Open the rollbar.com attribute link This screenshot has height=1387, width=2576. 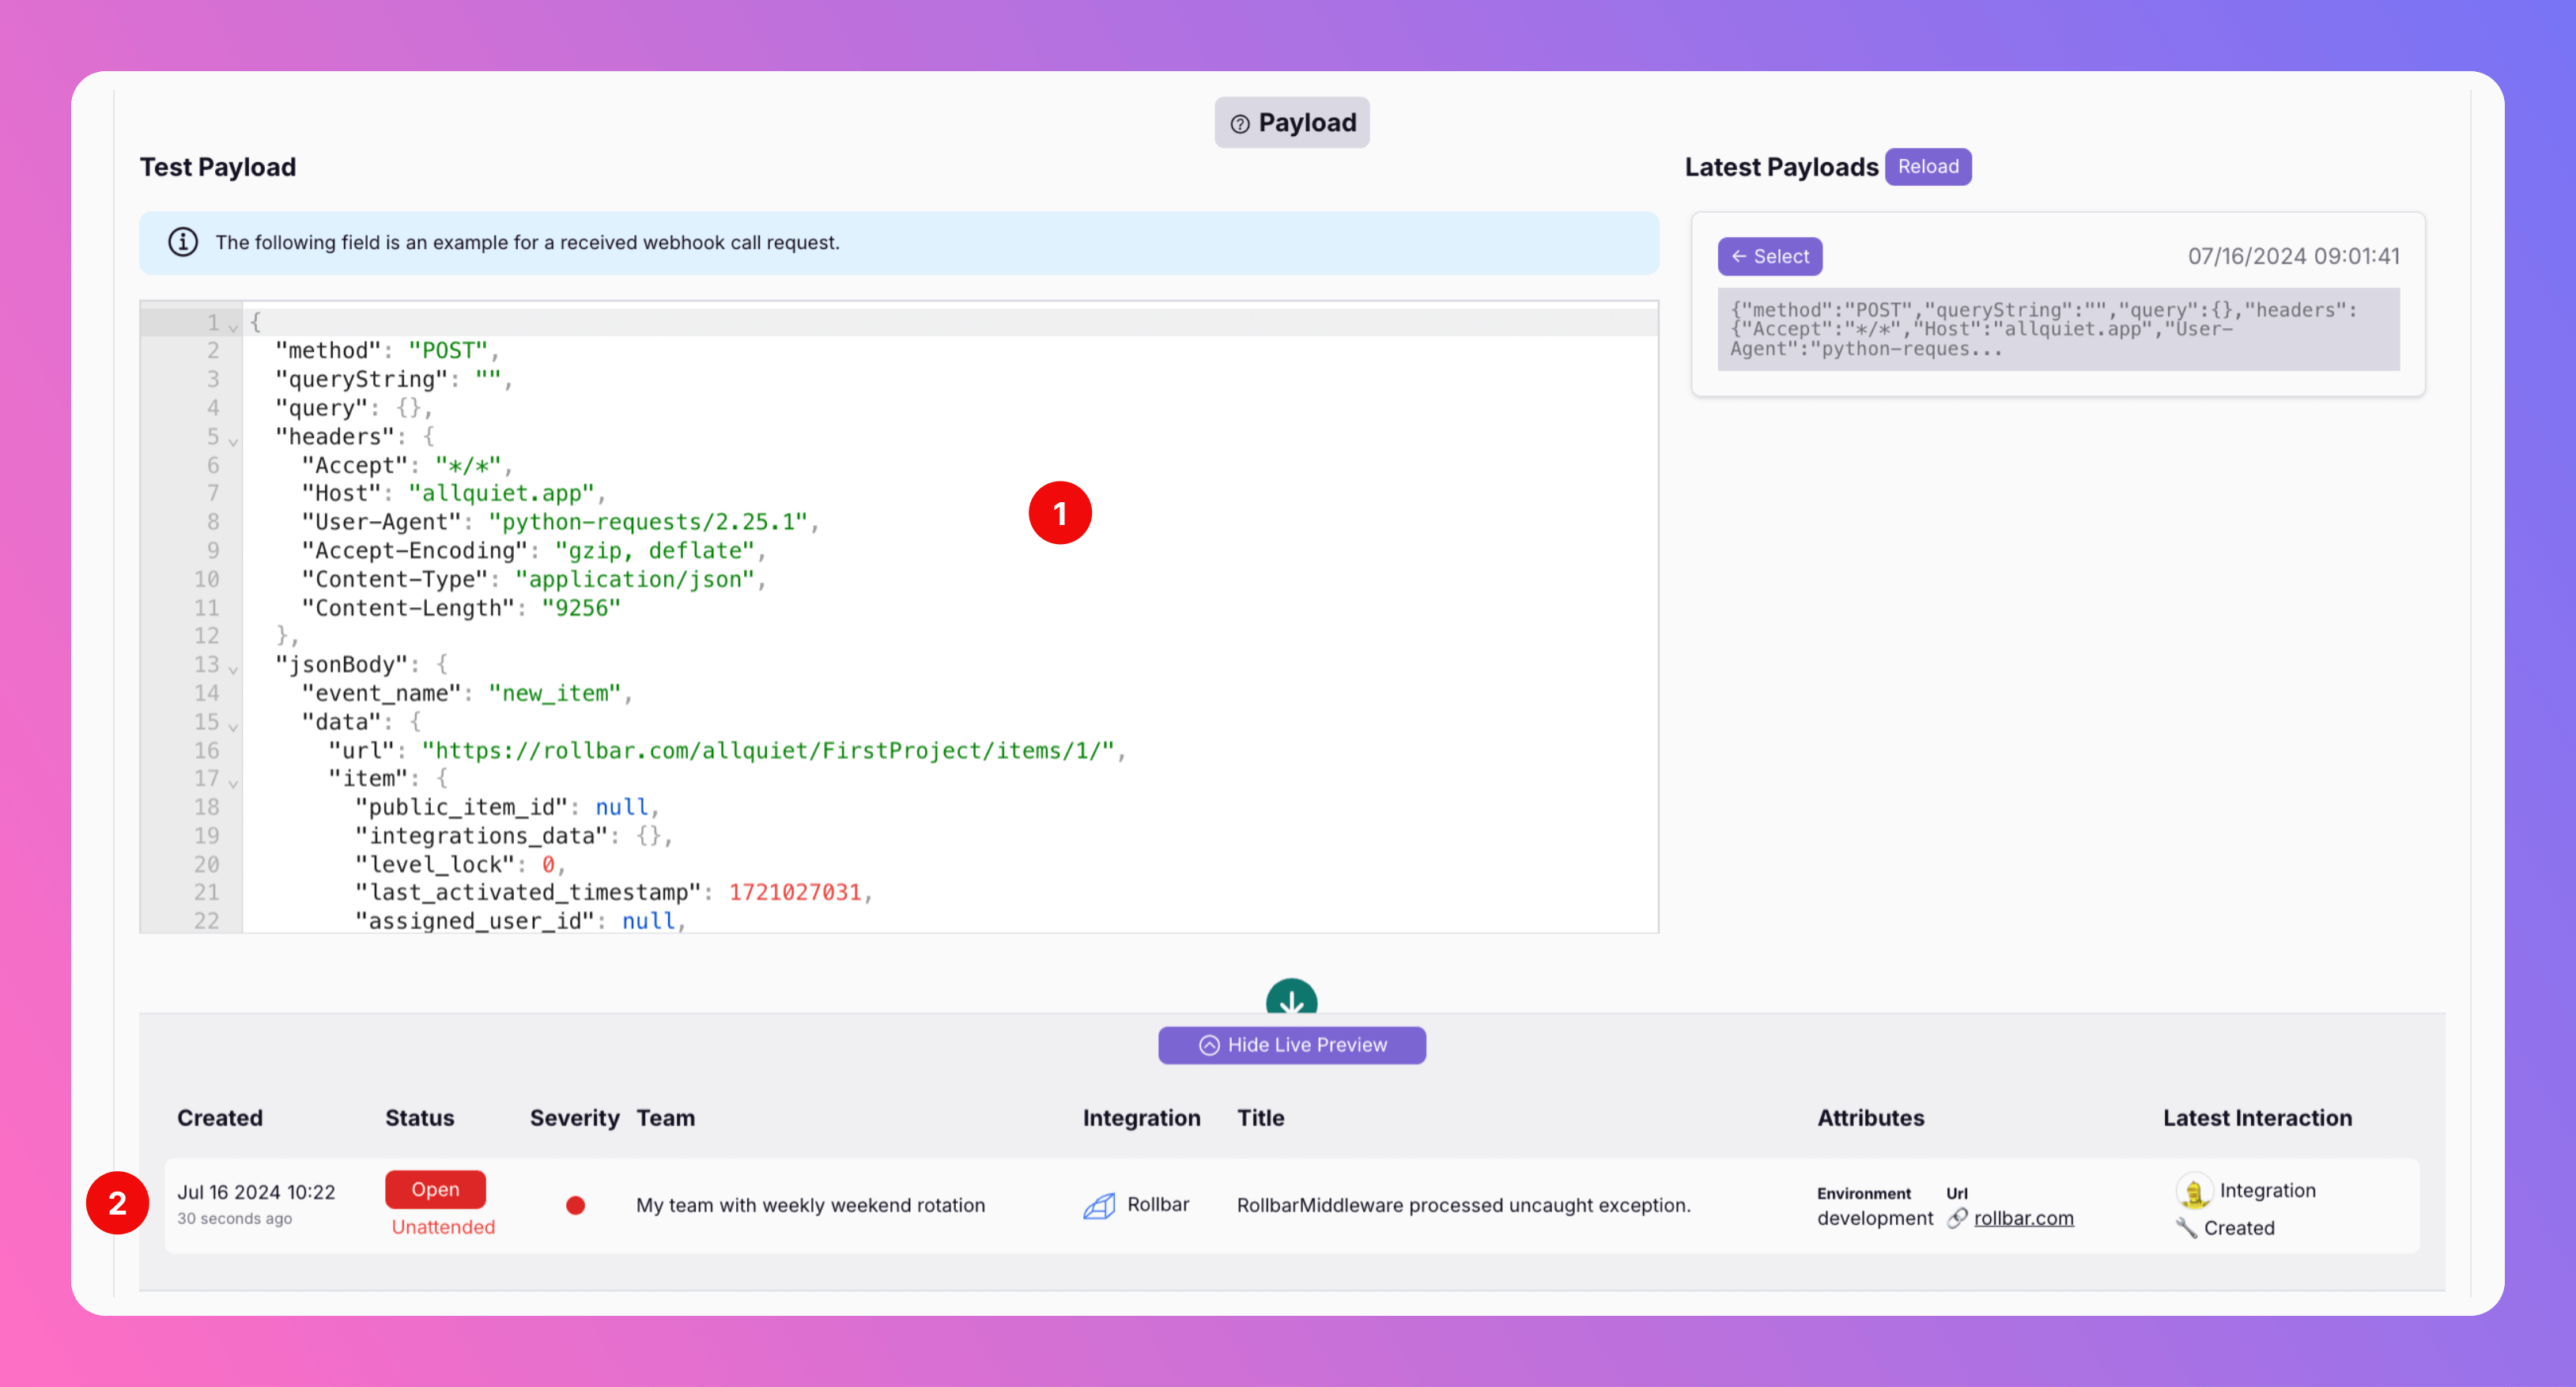[x=2023, y=1218]
